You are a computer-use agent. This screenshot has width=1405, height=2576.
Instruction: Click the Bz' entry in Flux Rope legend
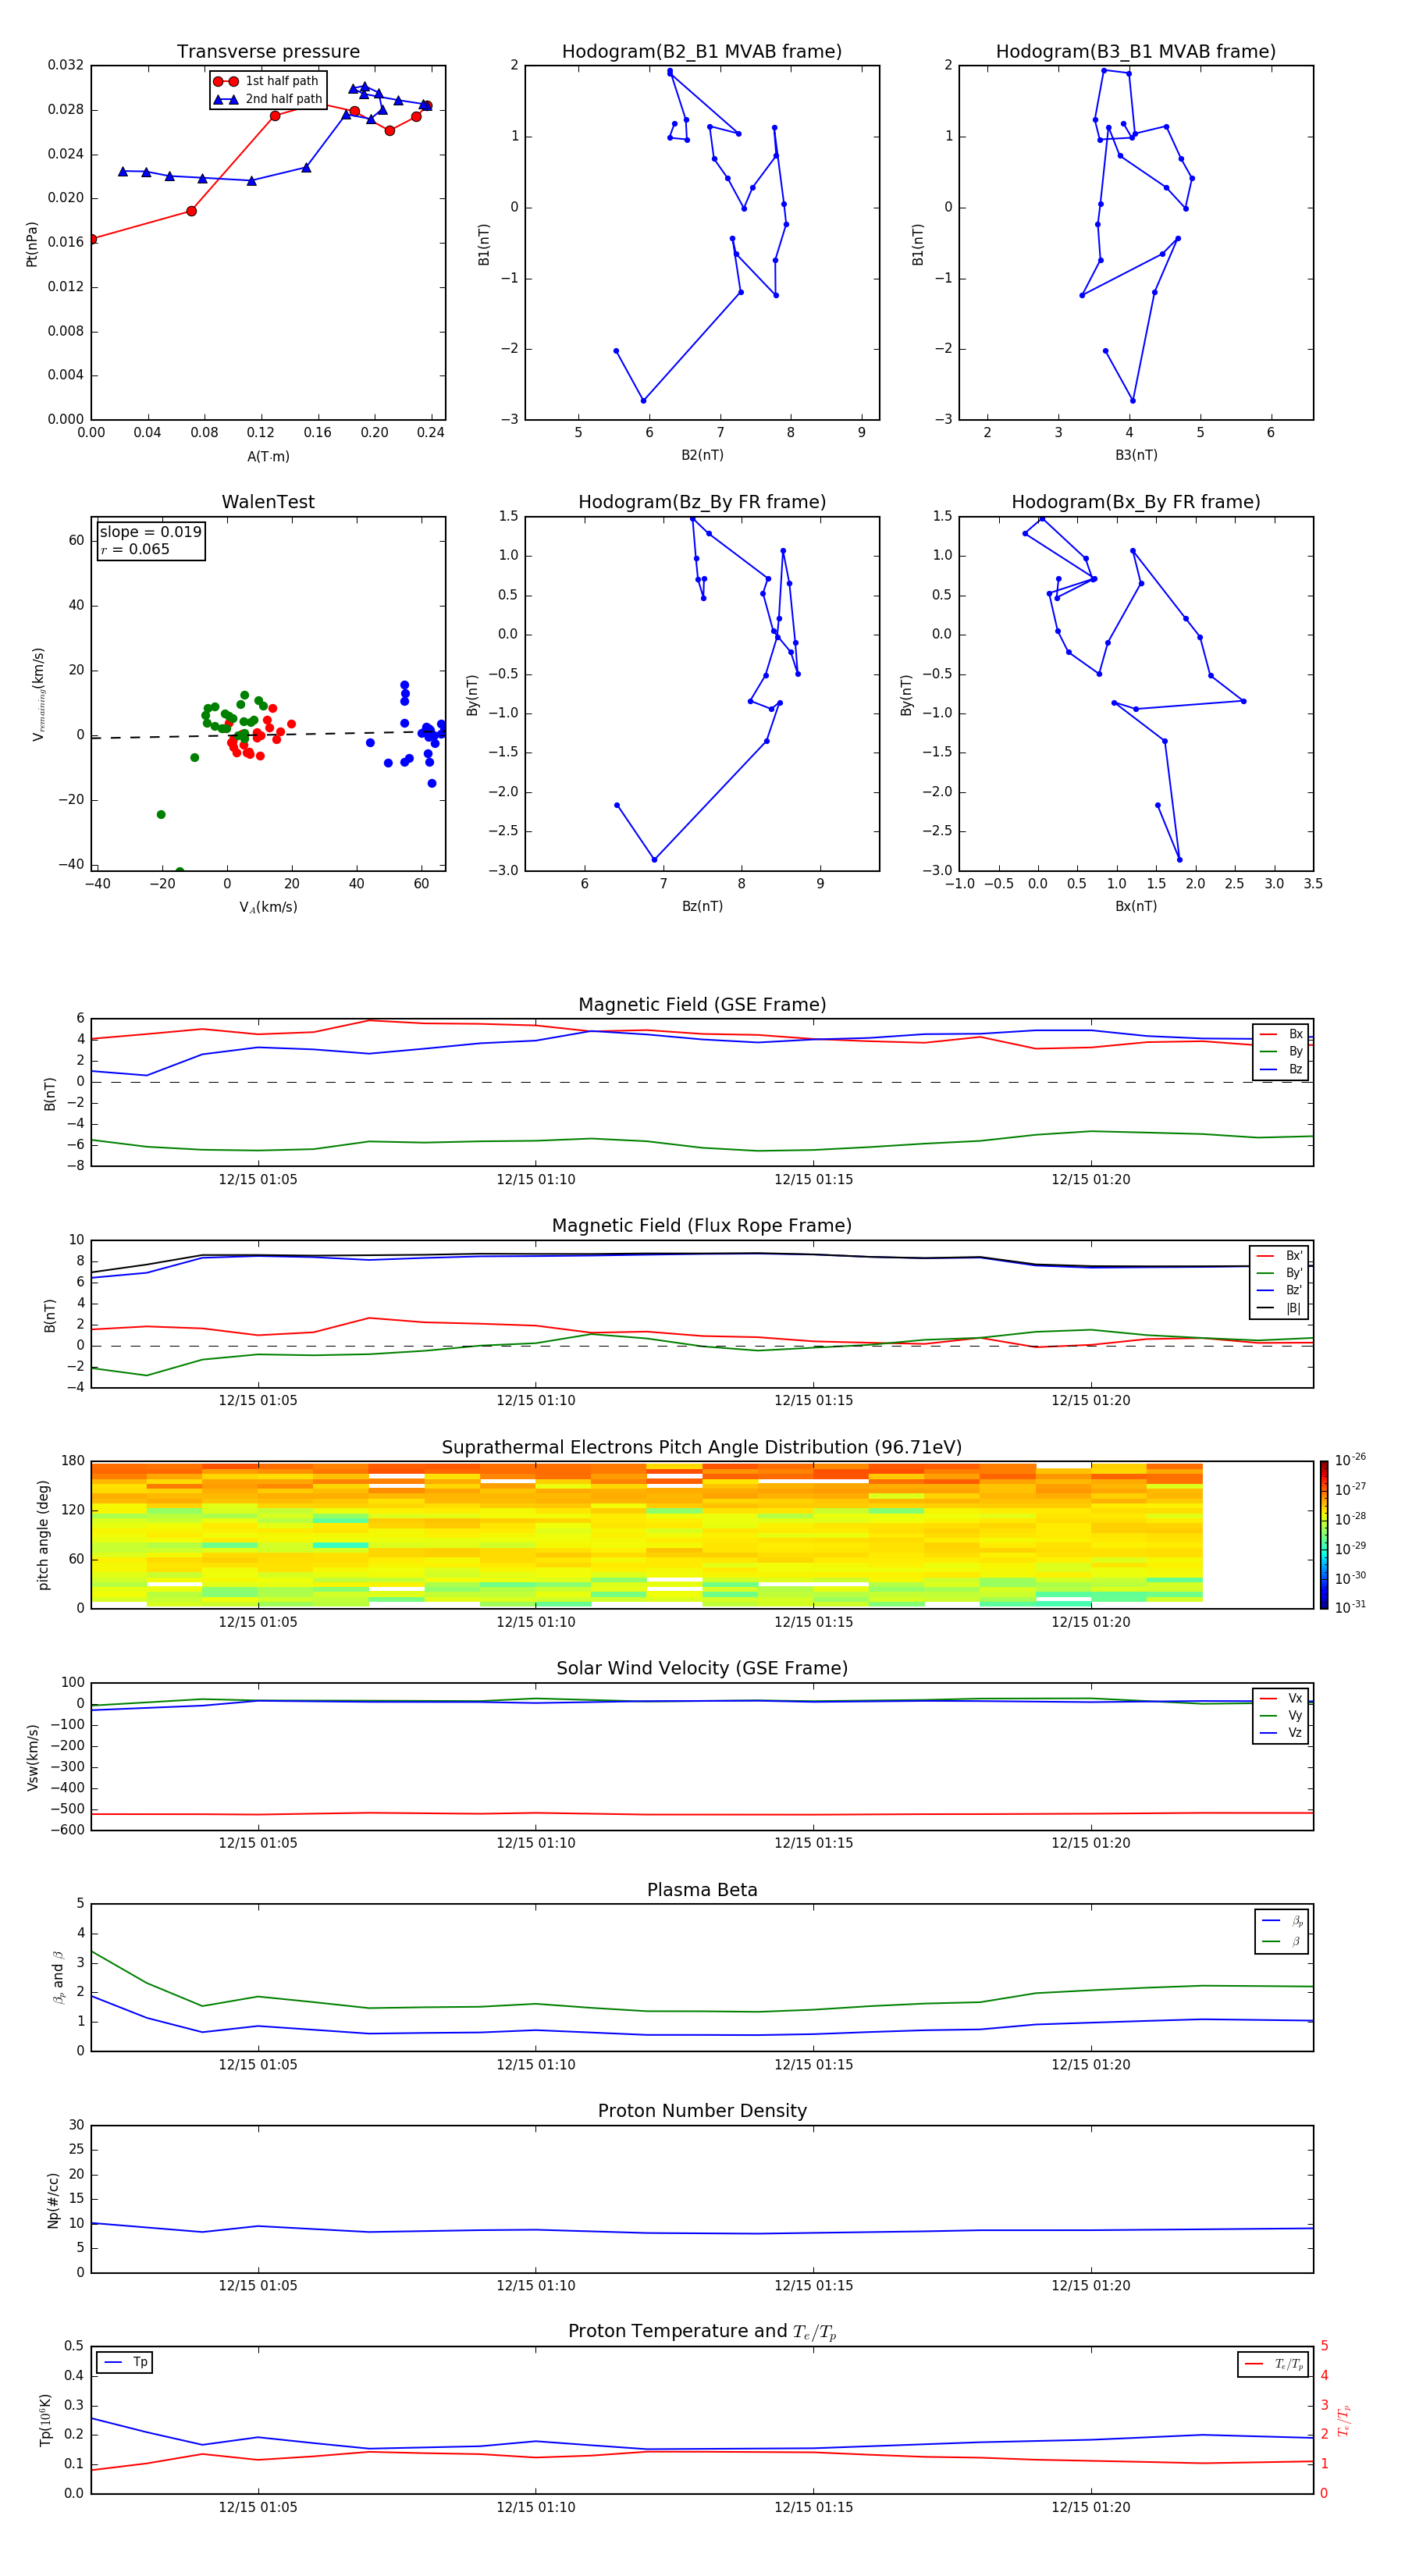(x=1280, y=1291)
